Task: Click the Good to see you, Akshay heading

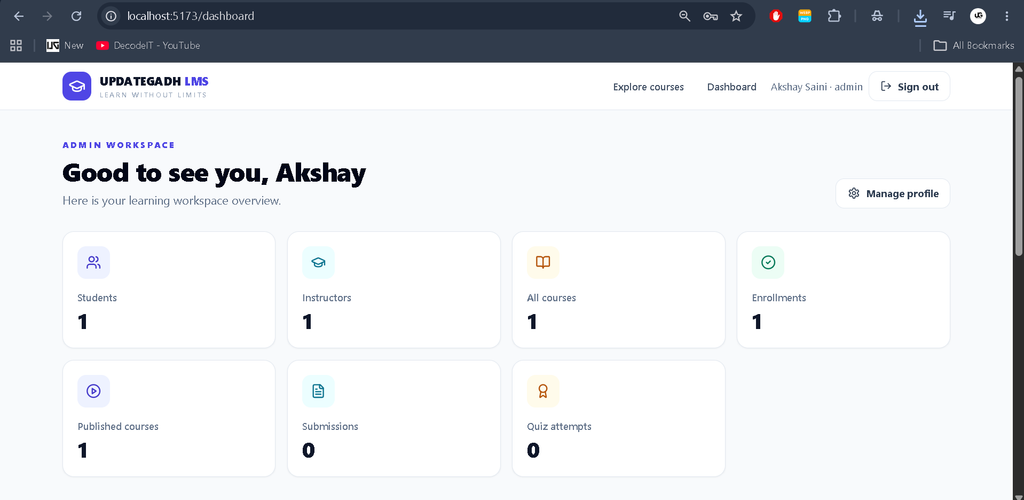Action: (x=214, y=173)
